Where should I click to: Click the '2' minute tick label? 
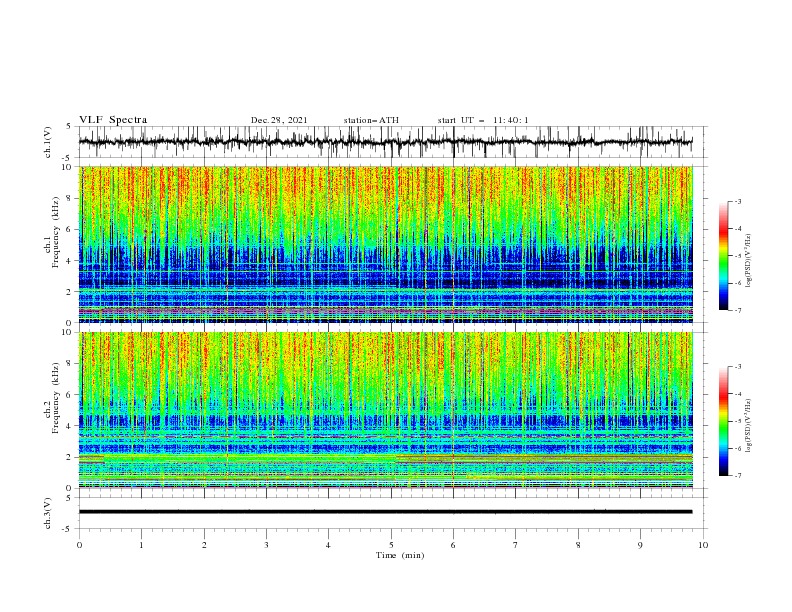tap(204, 545)
